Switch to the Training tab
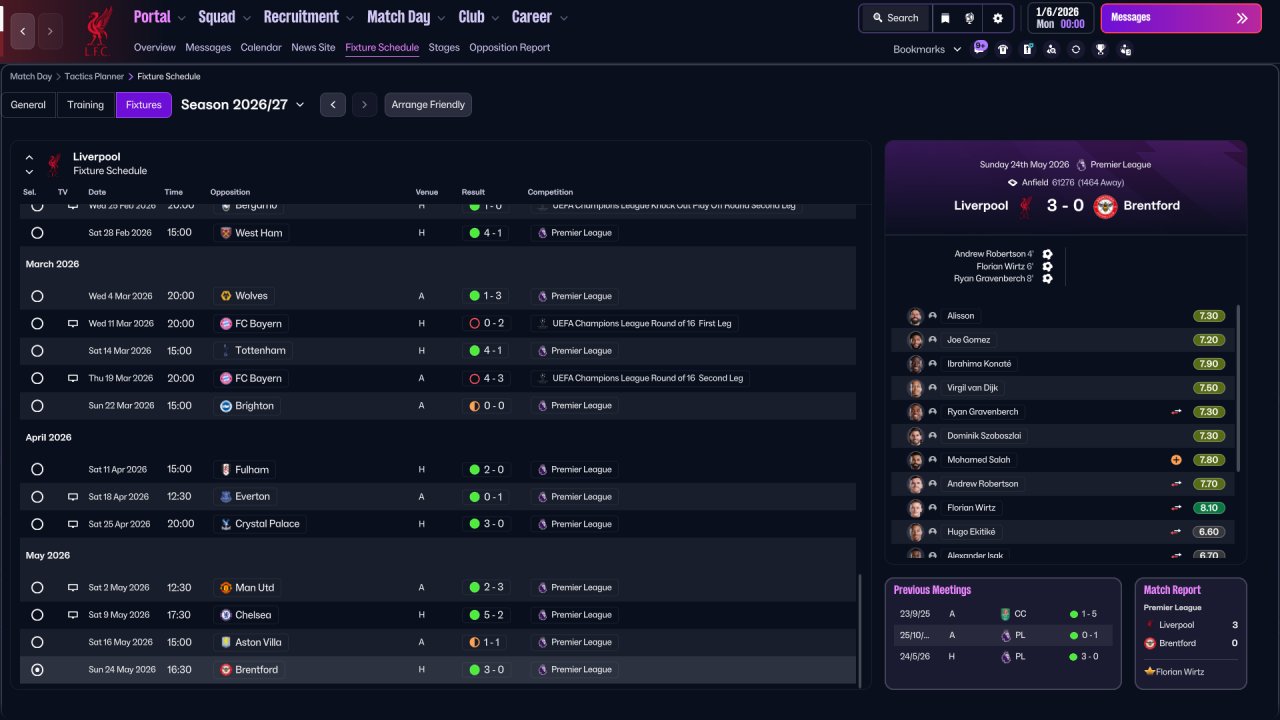Screen dimensions: 1280x720 86,105
